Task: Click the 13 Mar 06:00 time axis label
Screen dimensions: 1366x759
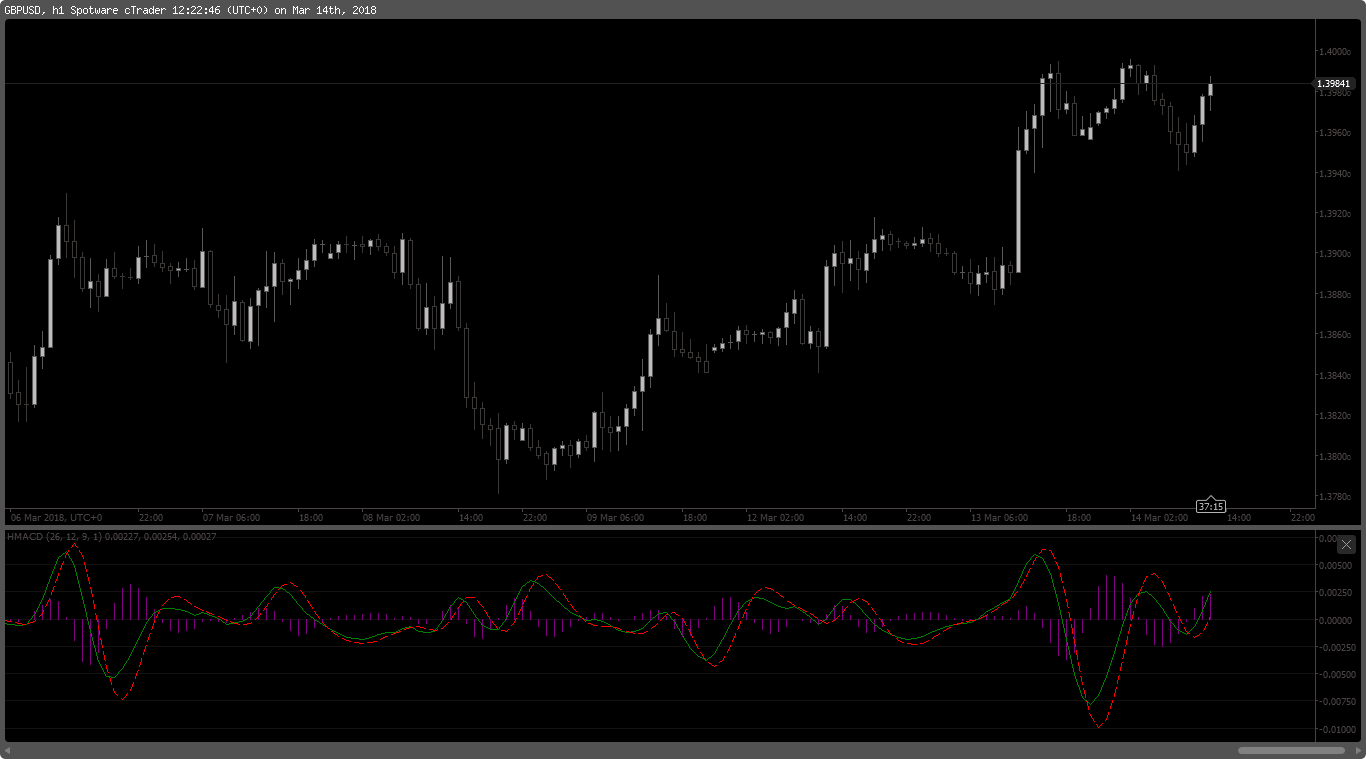Action: pos(999,518)
